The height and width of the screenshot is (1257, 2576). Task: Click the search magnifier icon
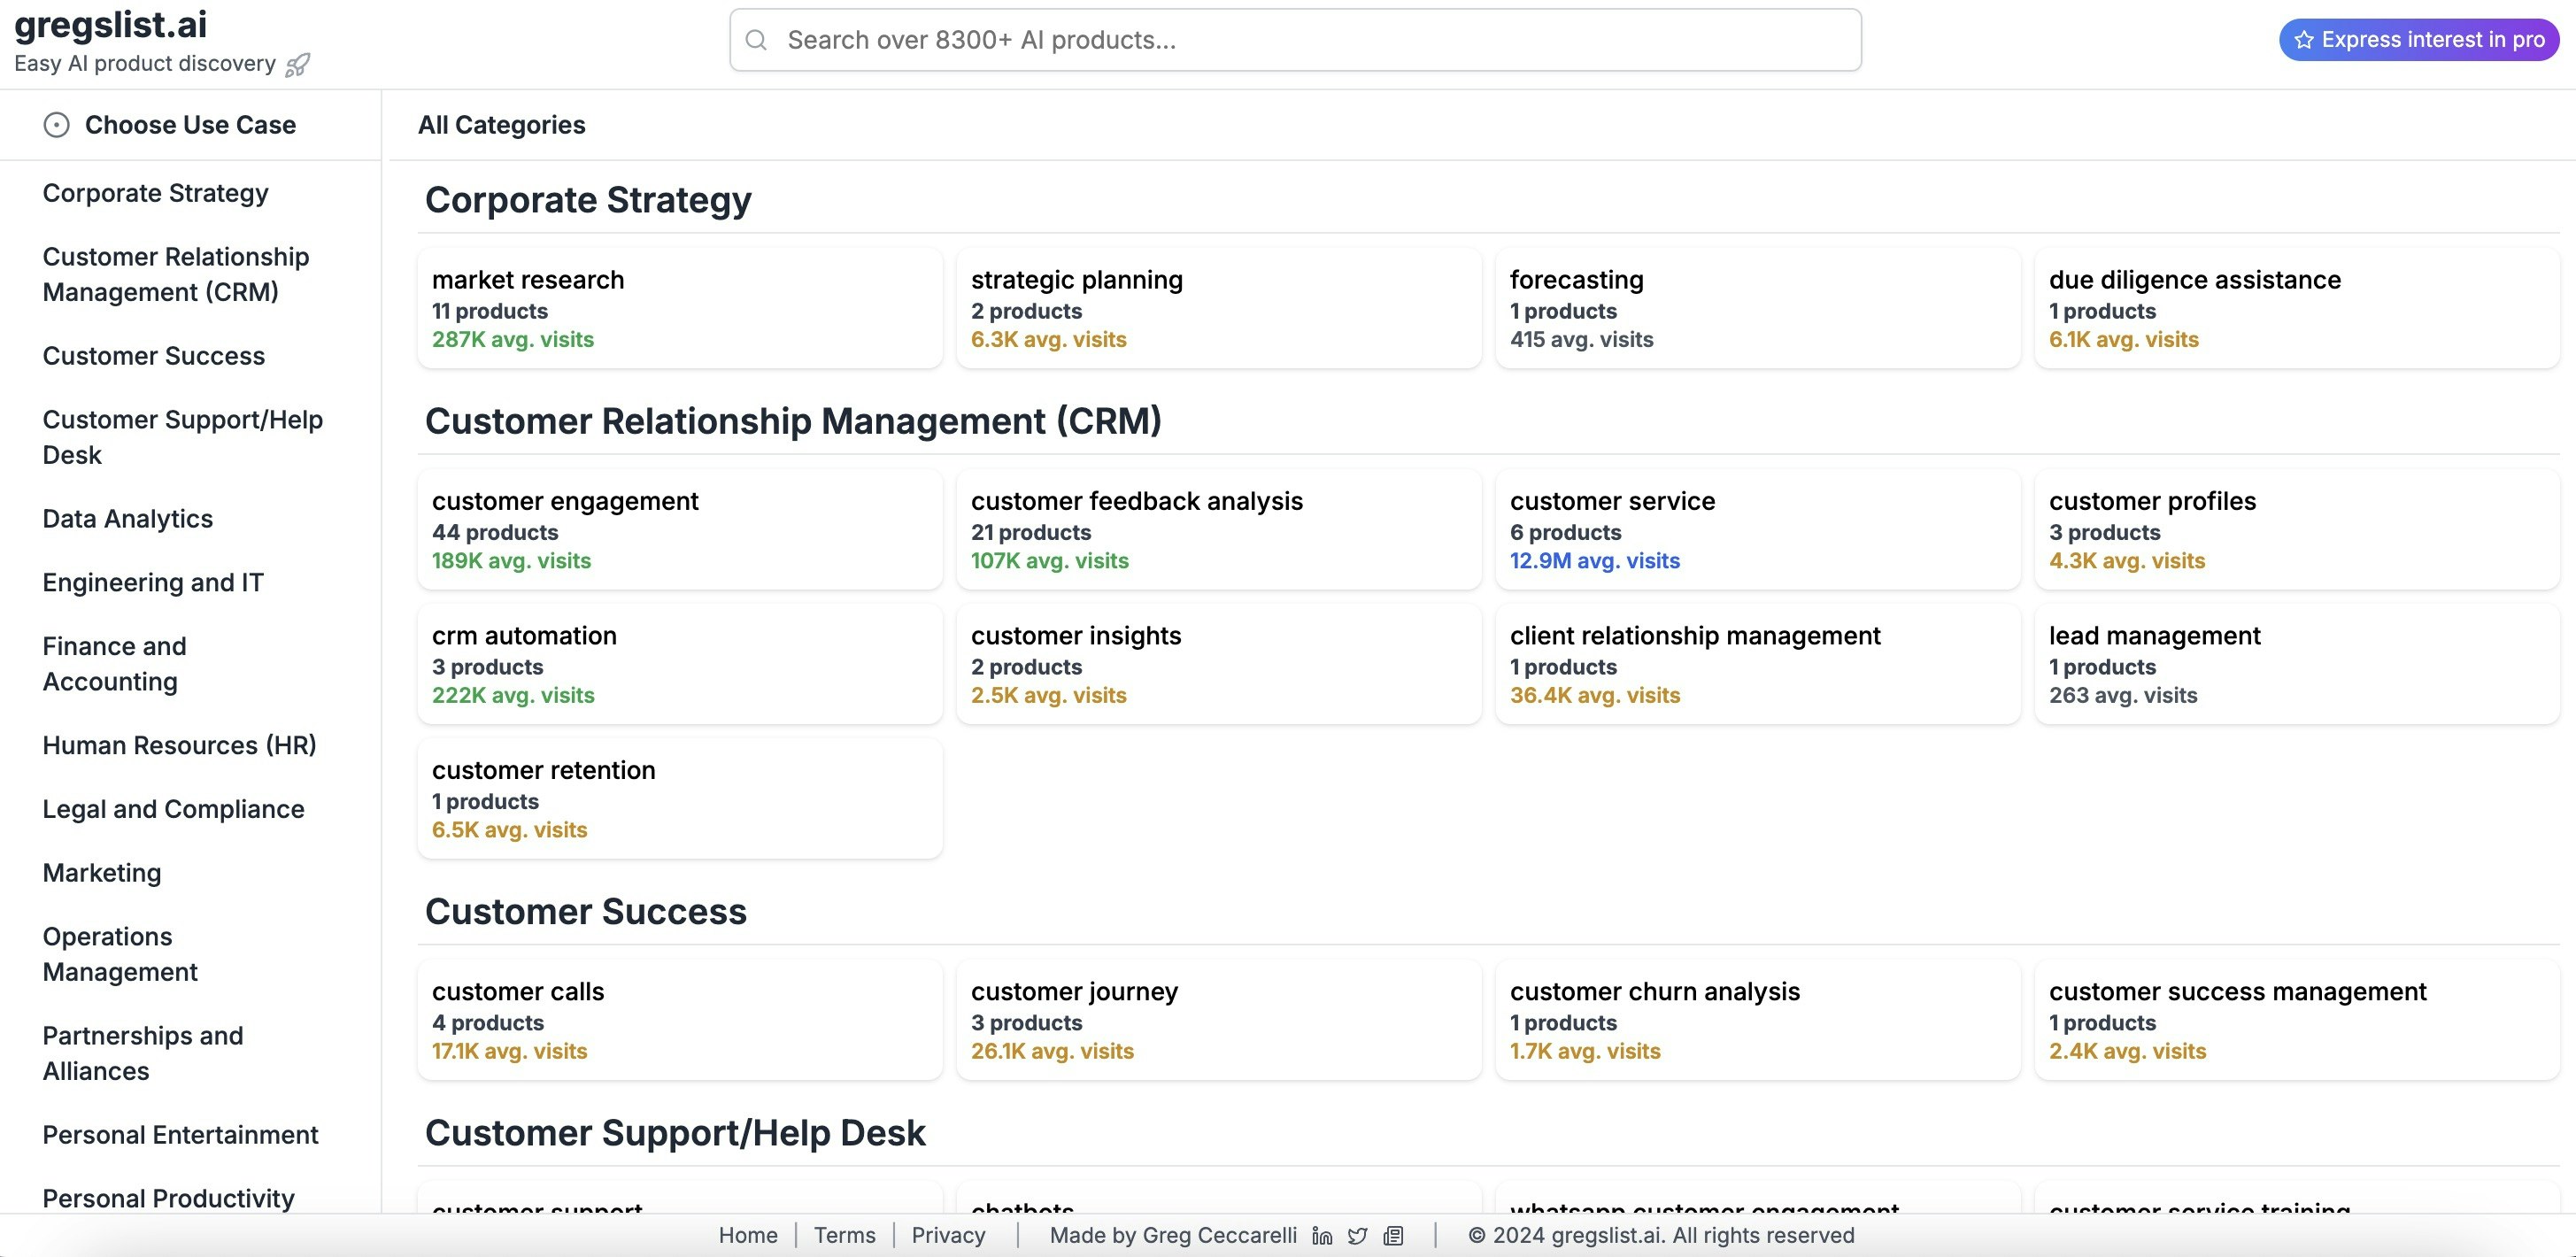(757, 40)
